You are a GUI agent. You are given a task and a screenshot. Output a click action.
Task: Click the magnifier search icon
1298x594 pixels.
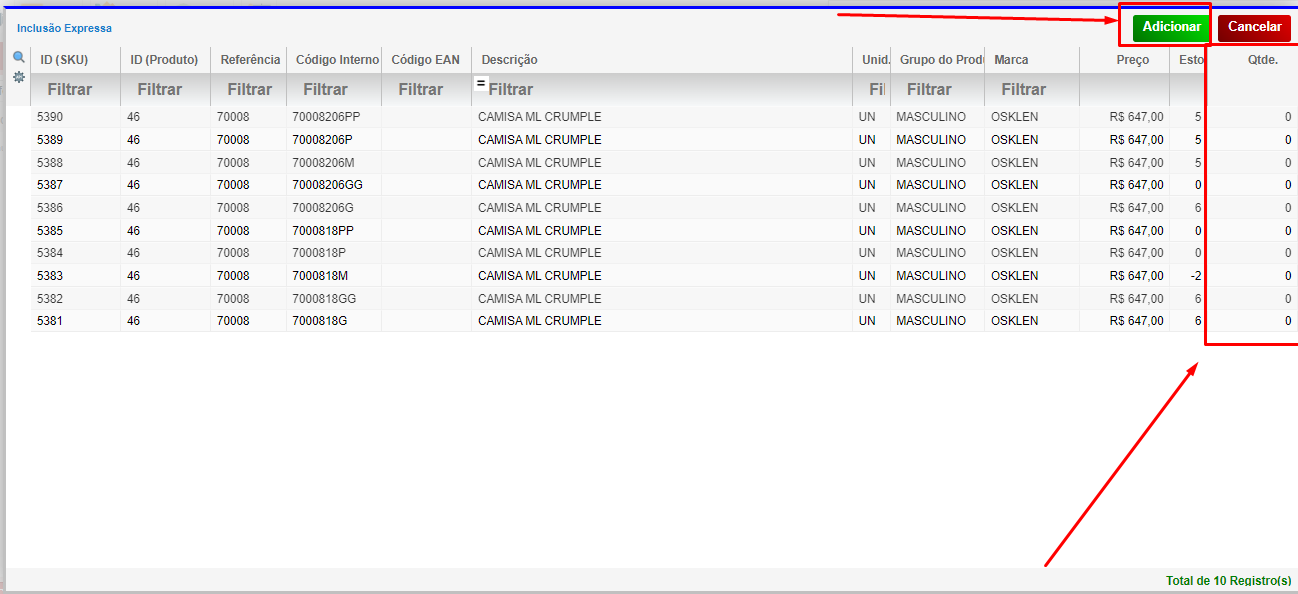tap(18, 58)
